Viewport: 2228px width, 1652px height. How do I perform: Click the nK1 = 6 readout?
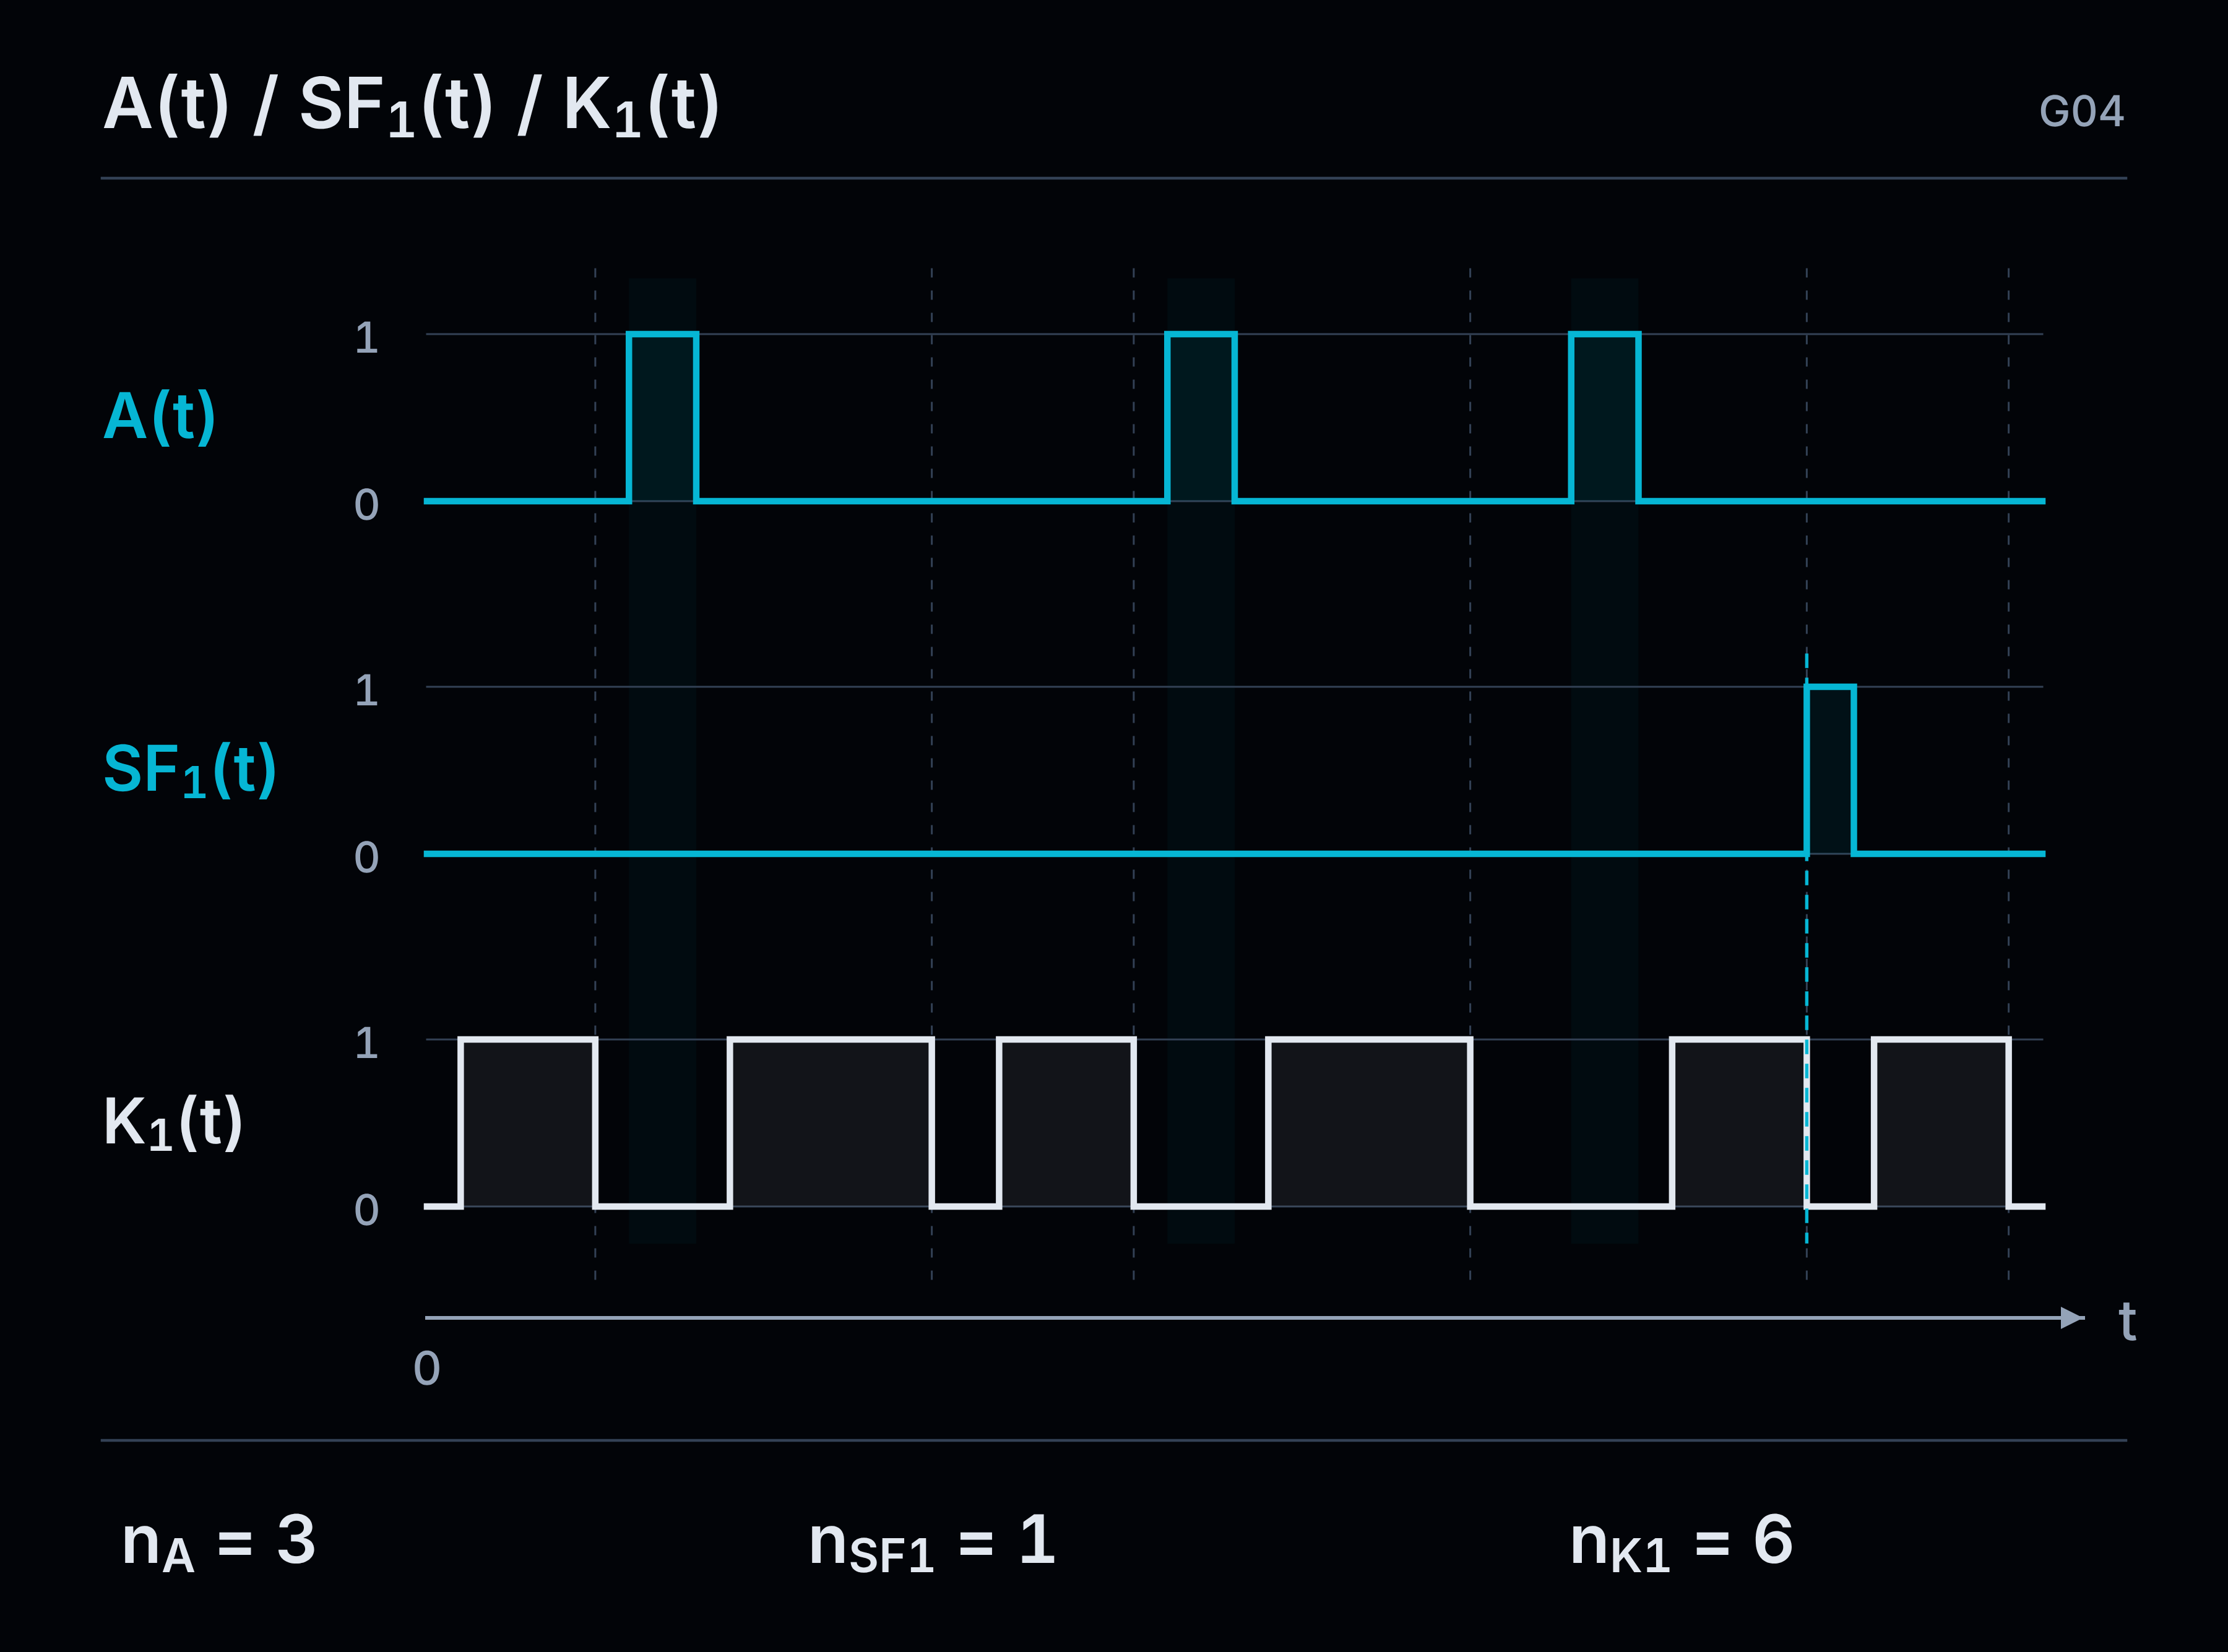point(1681,1542)
